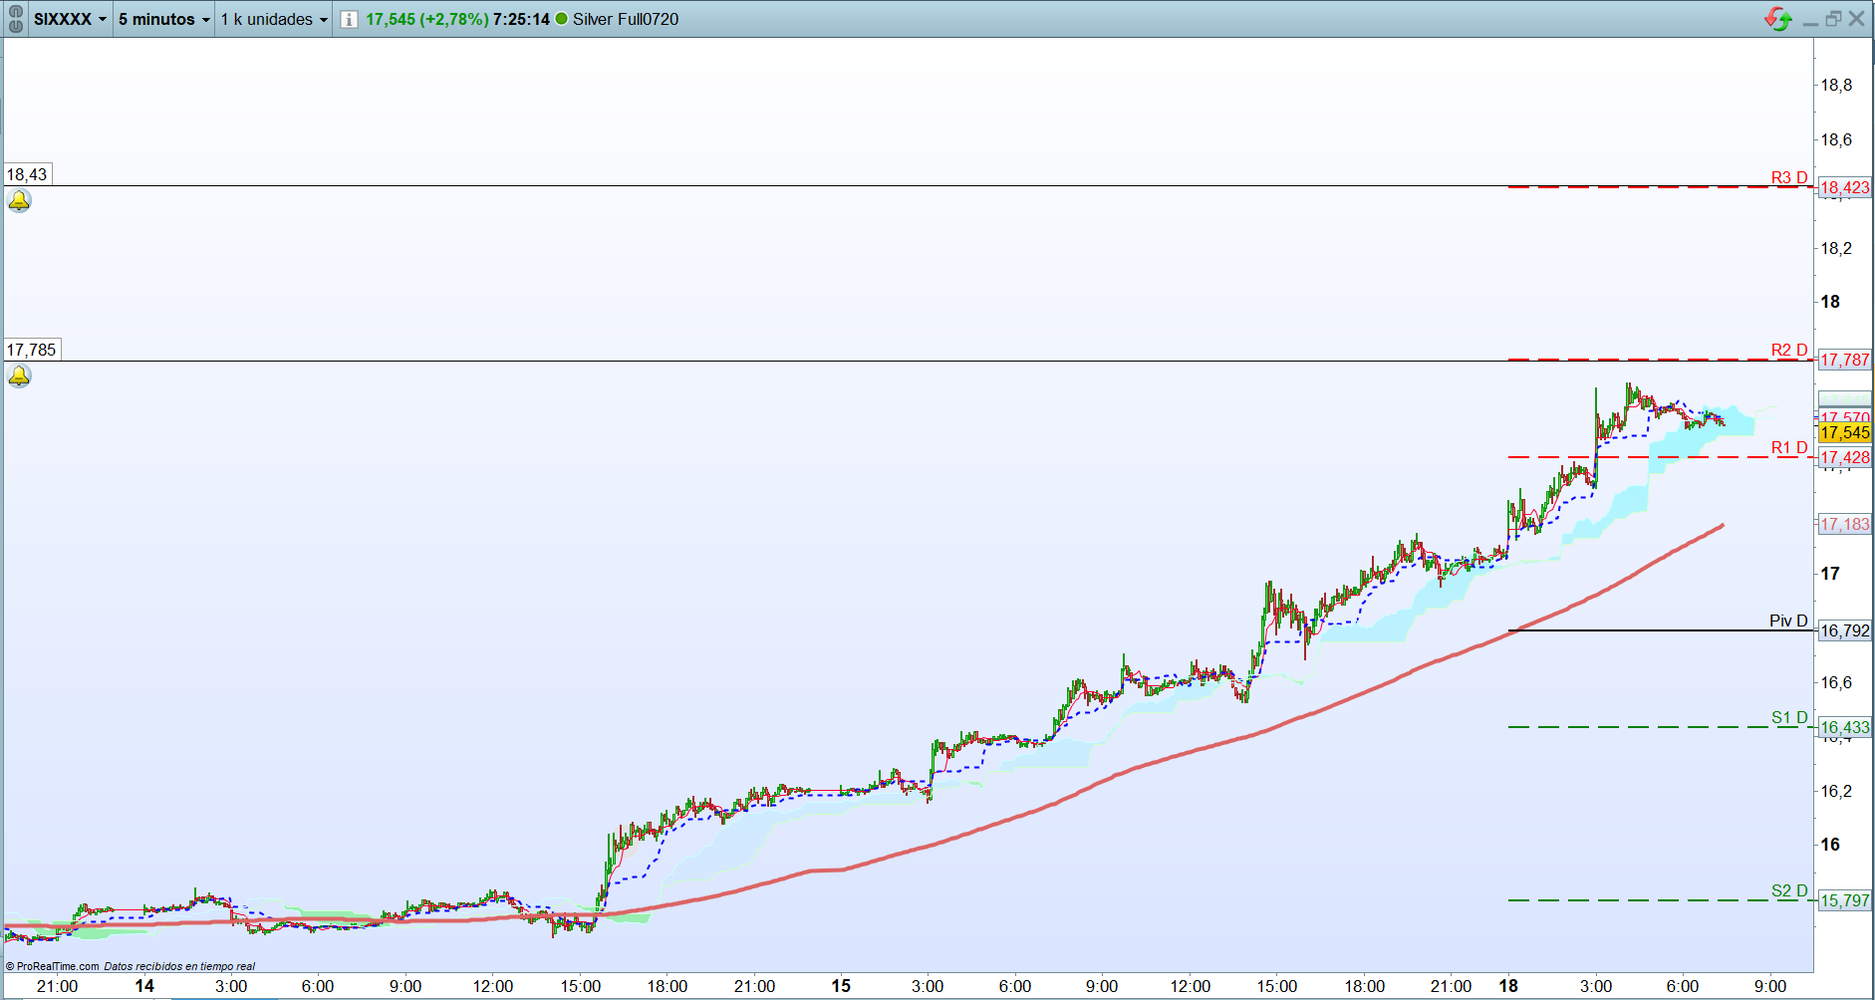
Task: Click the R1 D pivot label
Action: (1789, 447)
